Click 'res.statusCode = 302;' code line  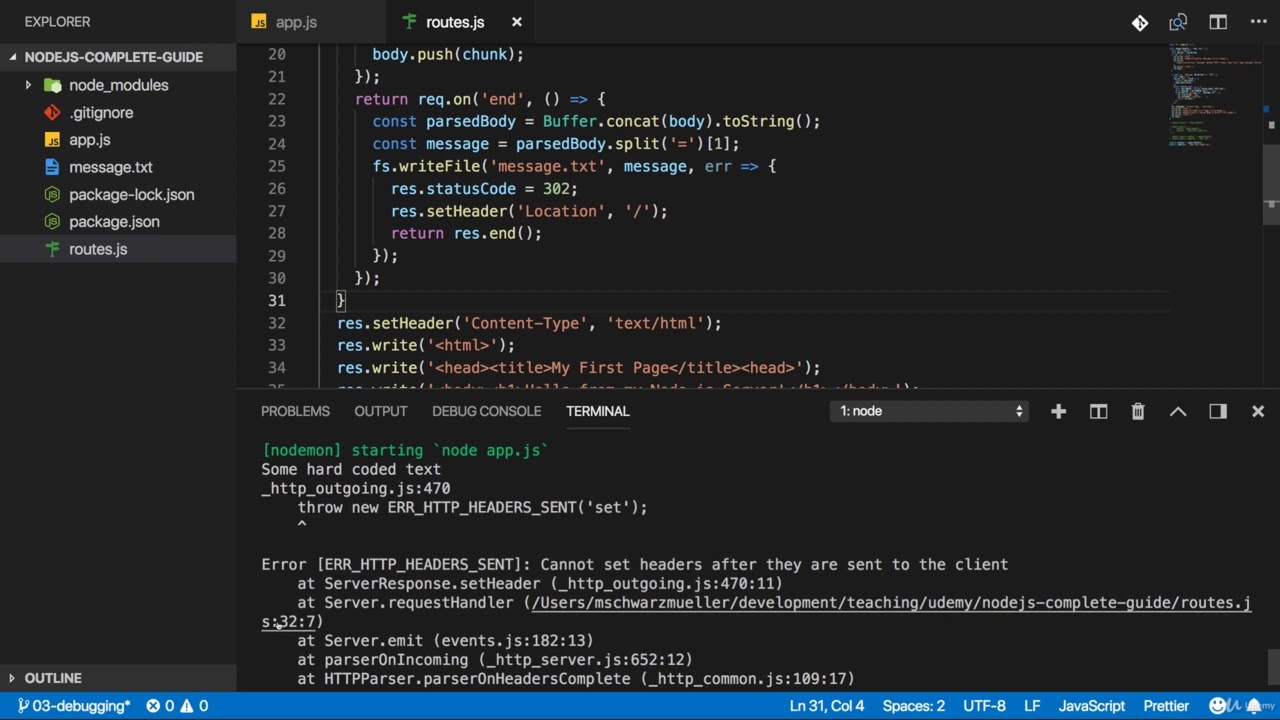click(484, 188)
